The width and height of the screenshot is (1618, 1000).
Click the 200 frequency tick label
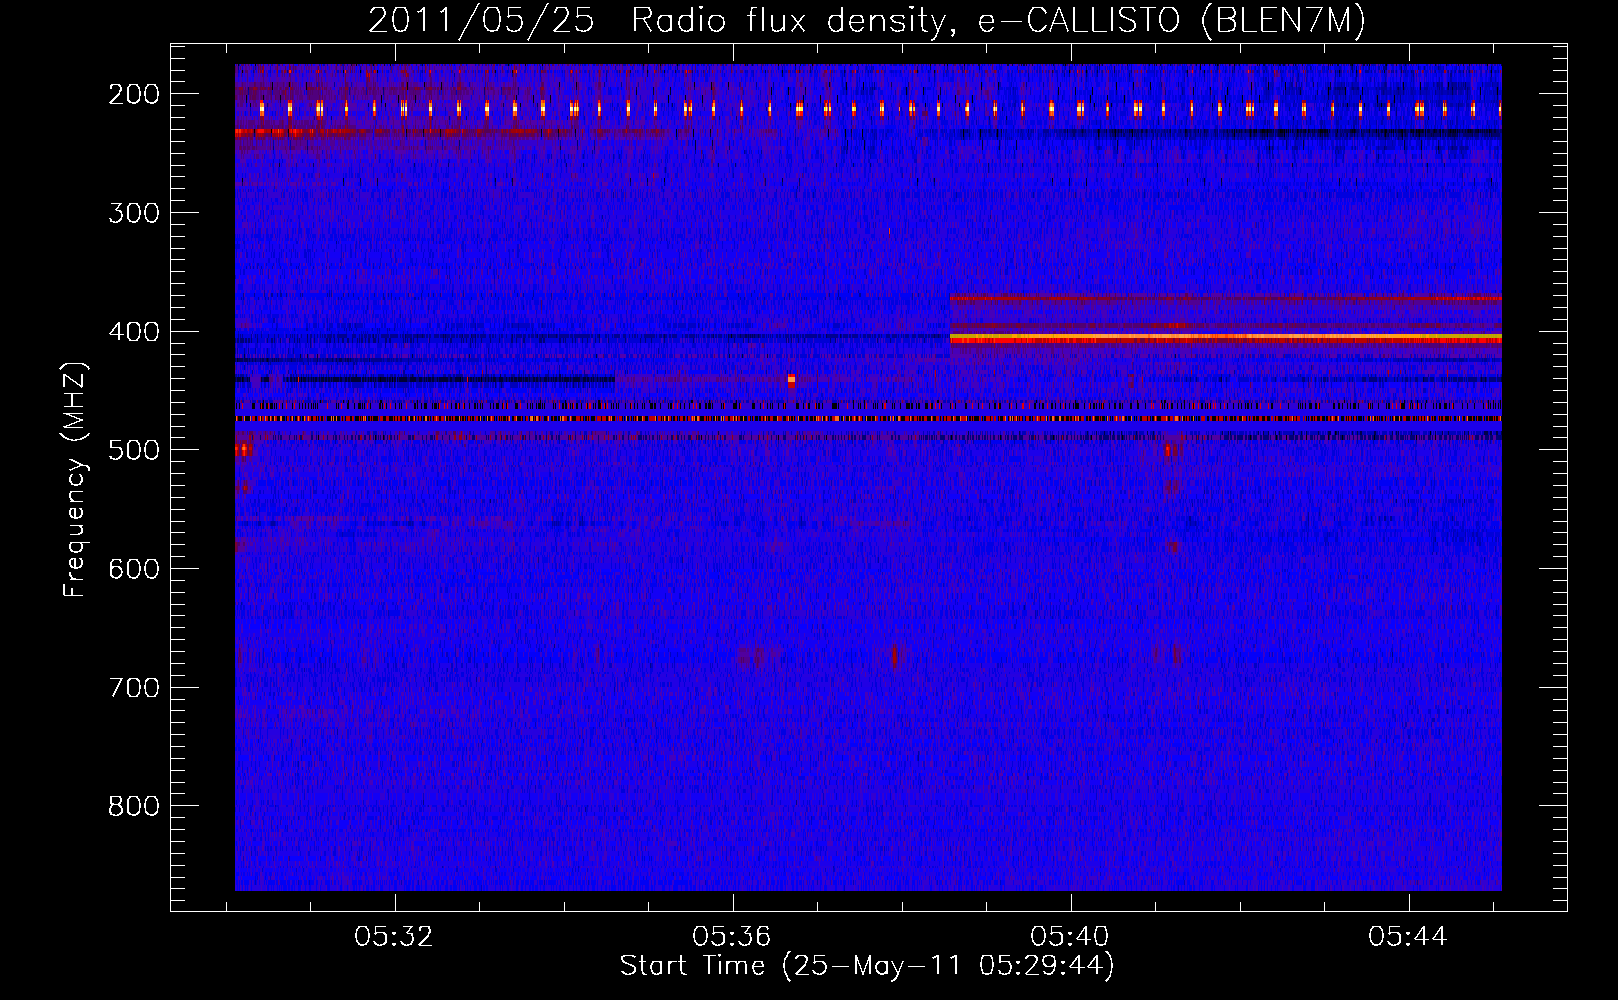click(134, 94)
